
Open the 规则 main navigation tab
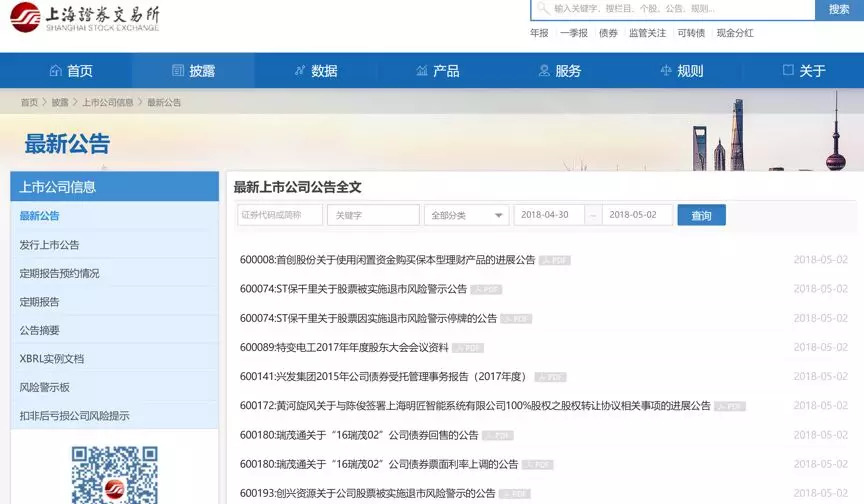click(x=682, y=71)
